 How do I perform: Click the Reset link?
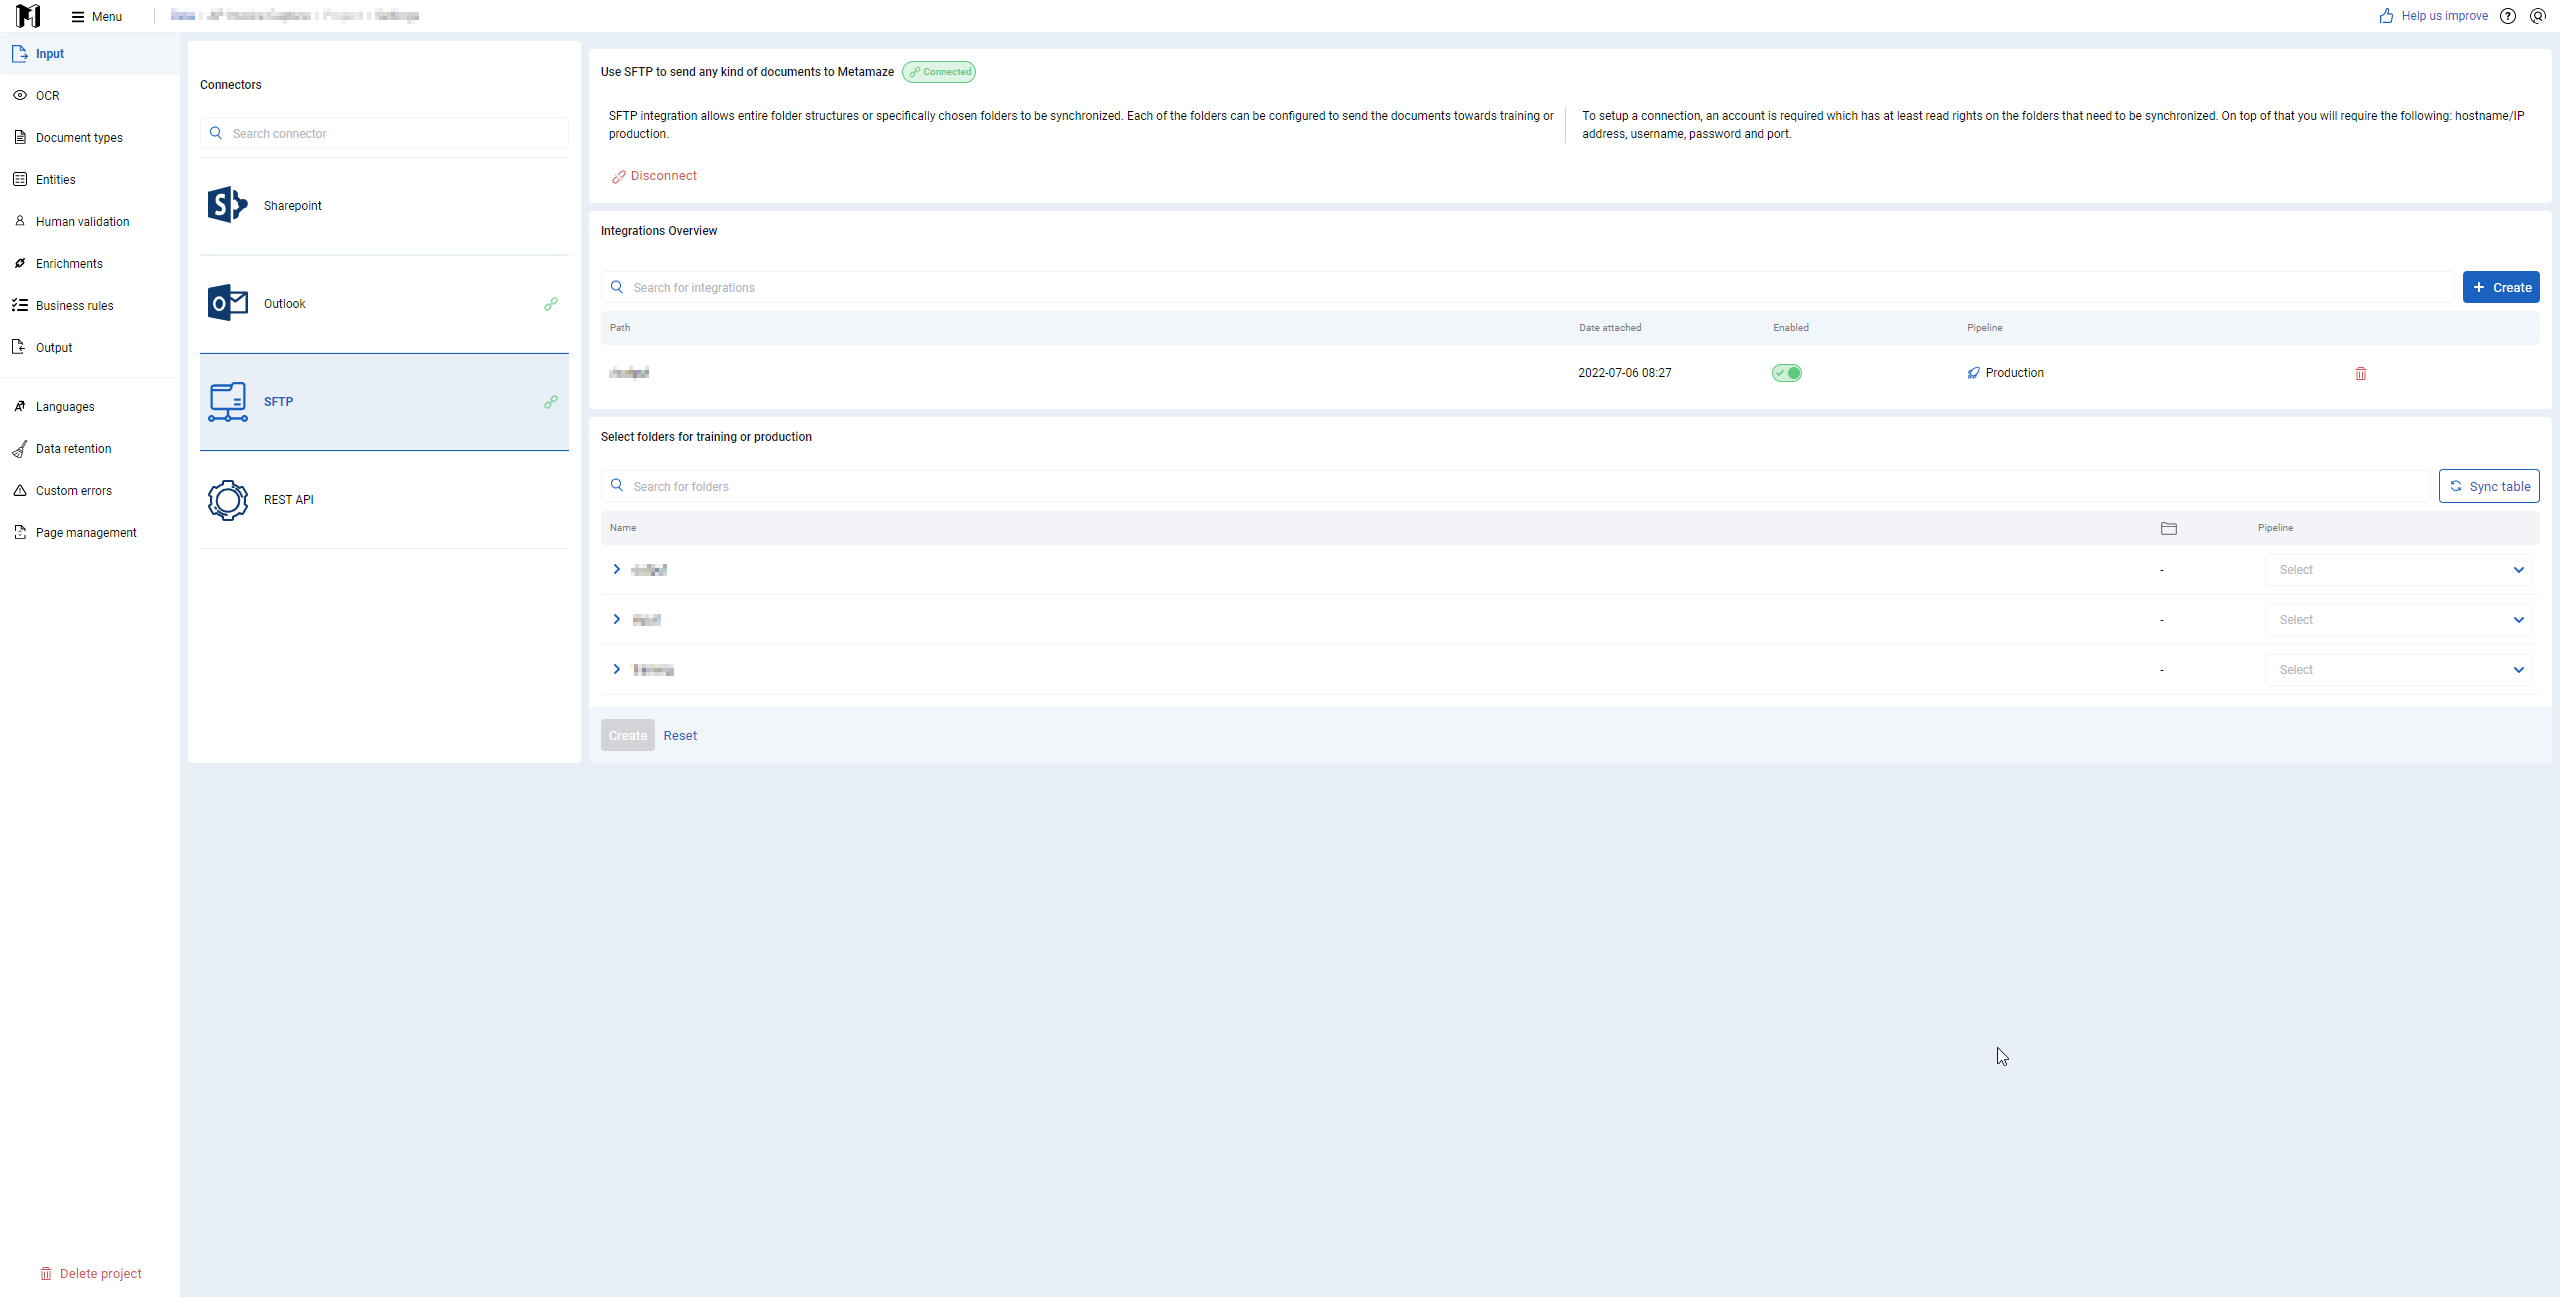680,736
